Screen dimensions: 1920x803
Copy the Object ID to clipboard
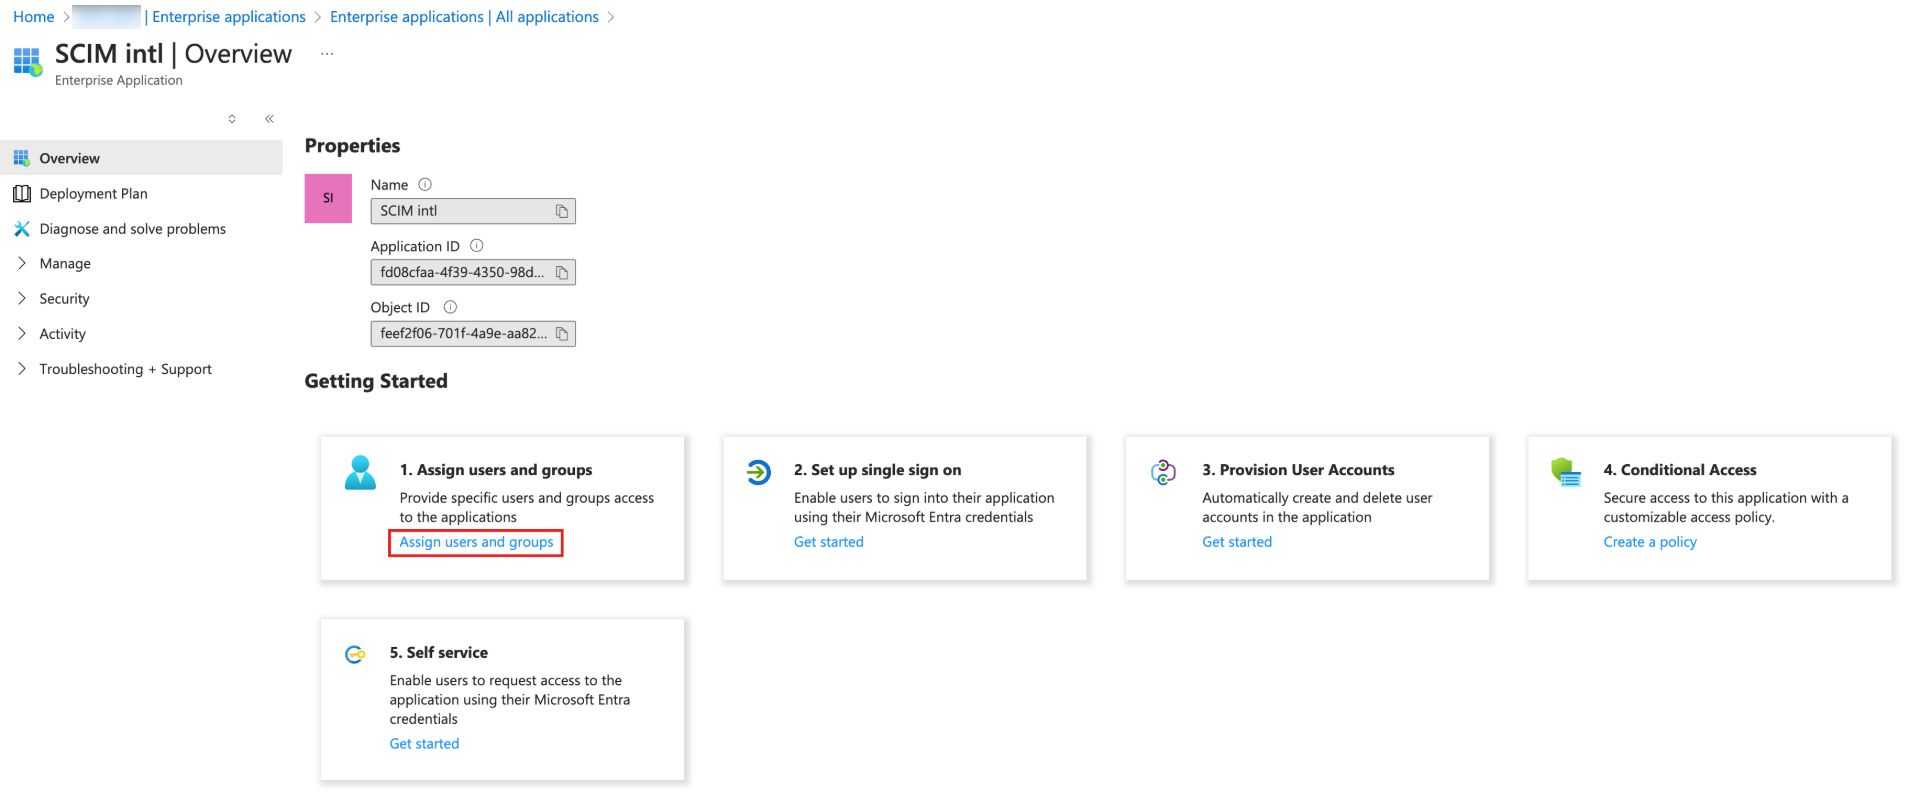562,334
